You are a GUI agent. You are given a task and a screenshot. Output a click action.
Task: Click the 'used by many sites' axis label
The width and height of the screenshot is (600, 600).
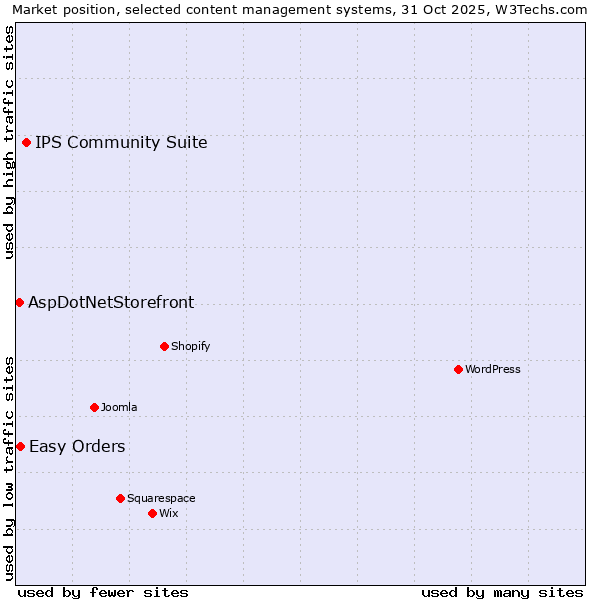tap(502, 592)
